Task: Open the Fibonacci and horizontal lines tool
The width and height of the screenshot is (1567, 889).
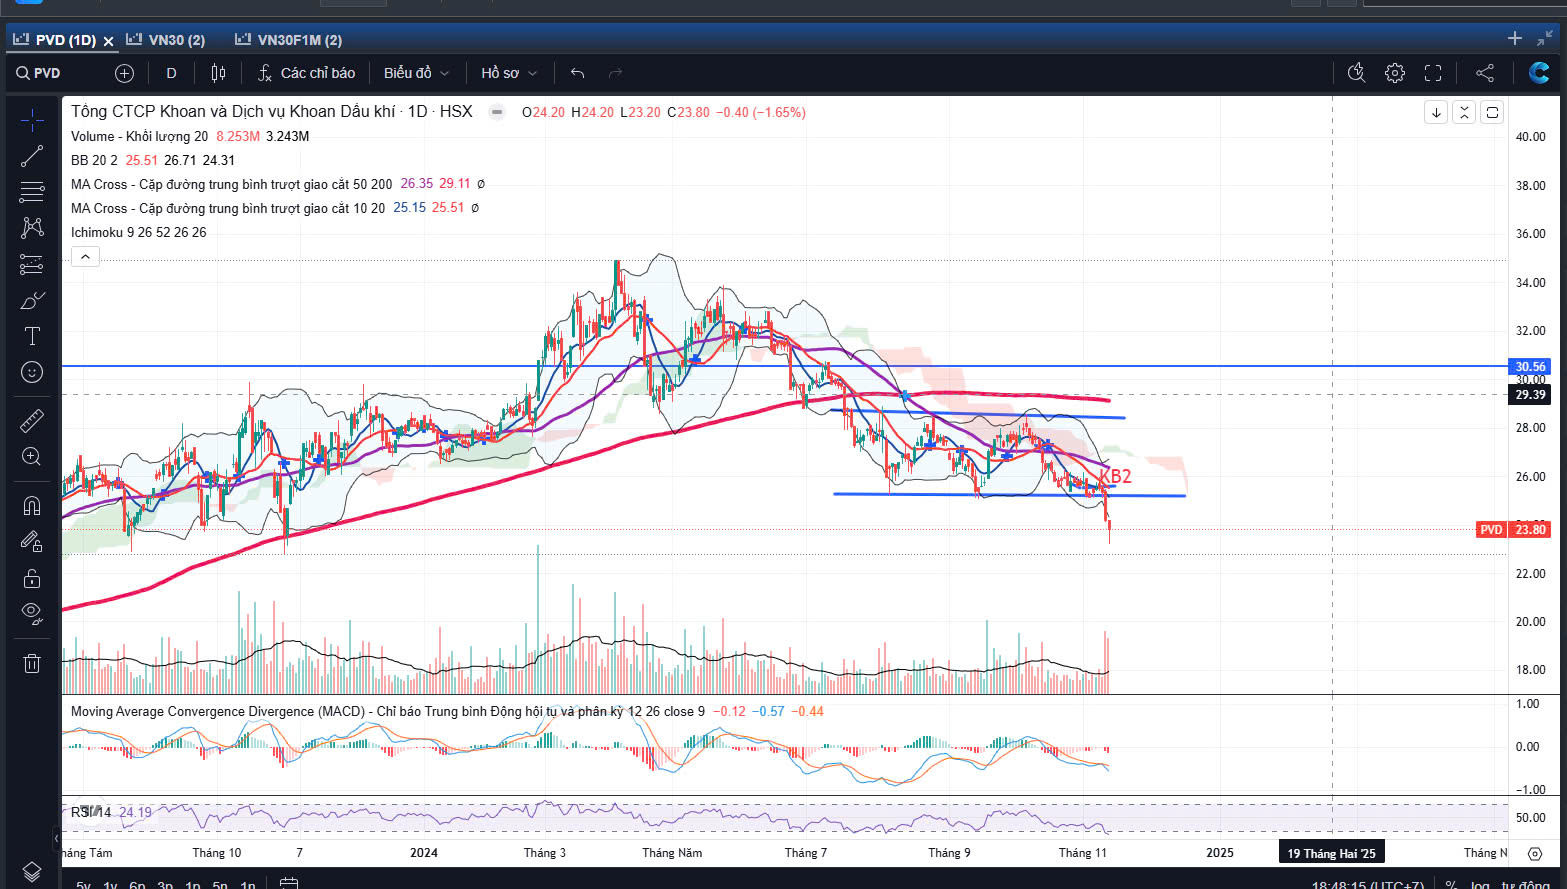Action: point(32,191)
